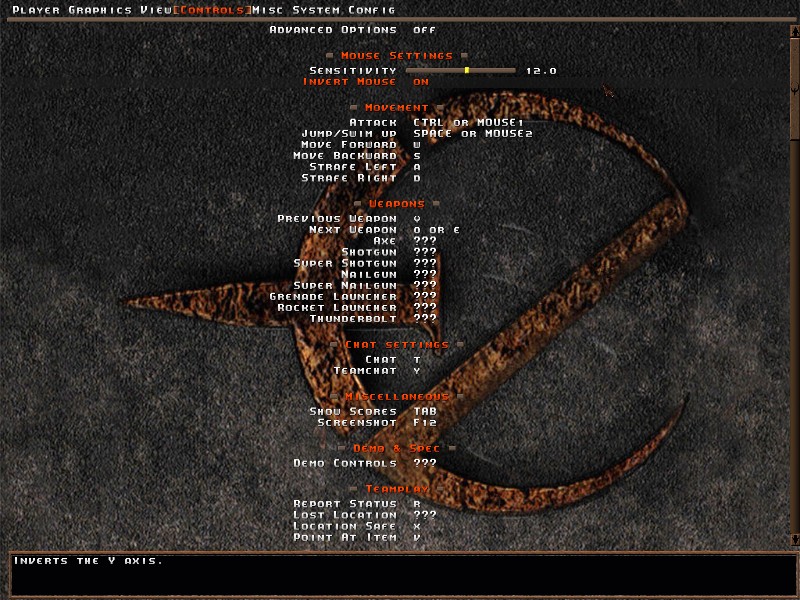Click the scrollbar down arrow
The width and height of the screenshot is (800, 600).
[x=794, y=540]
